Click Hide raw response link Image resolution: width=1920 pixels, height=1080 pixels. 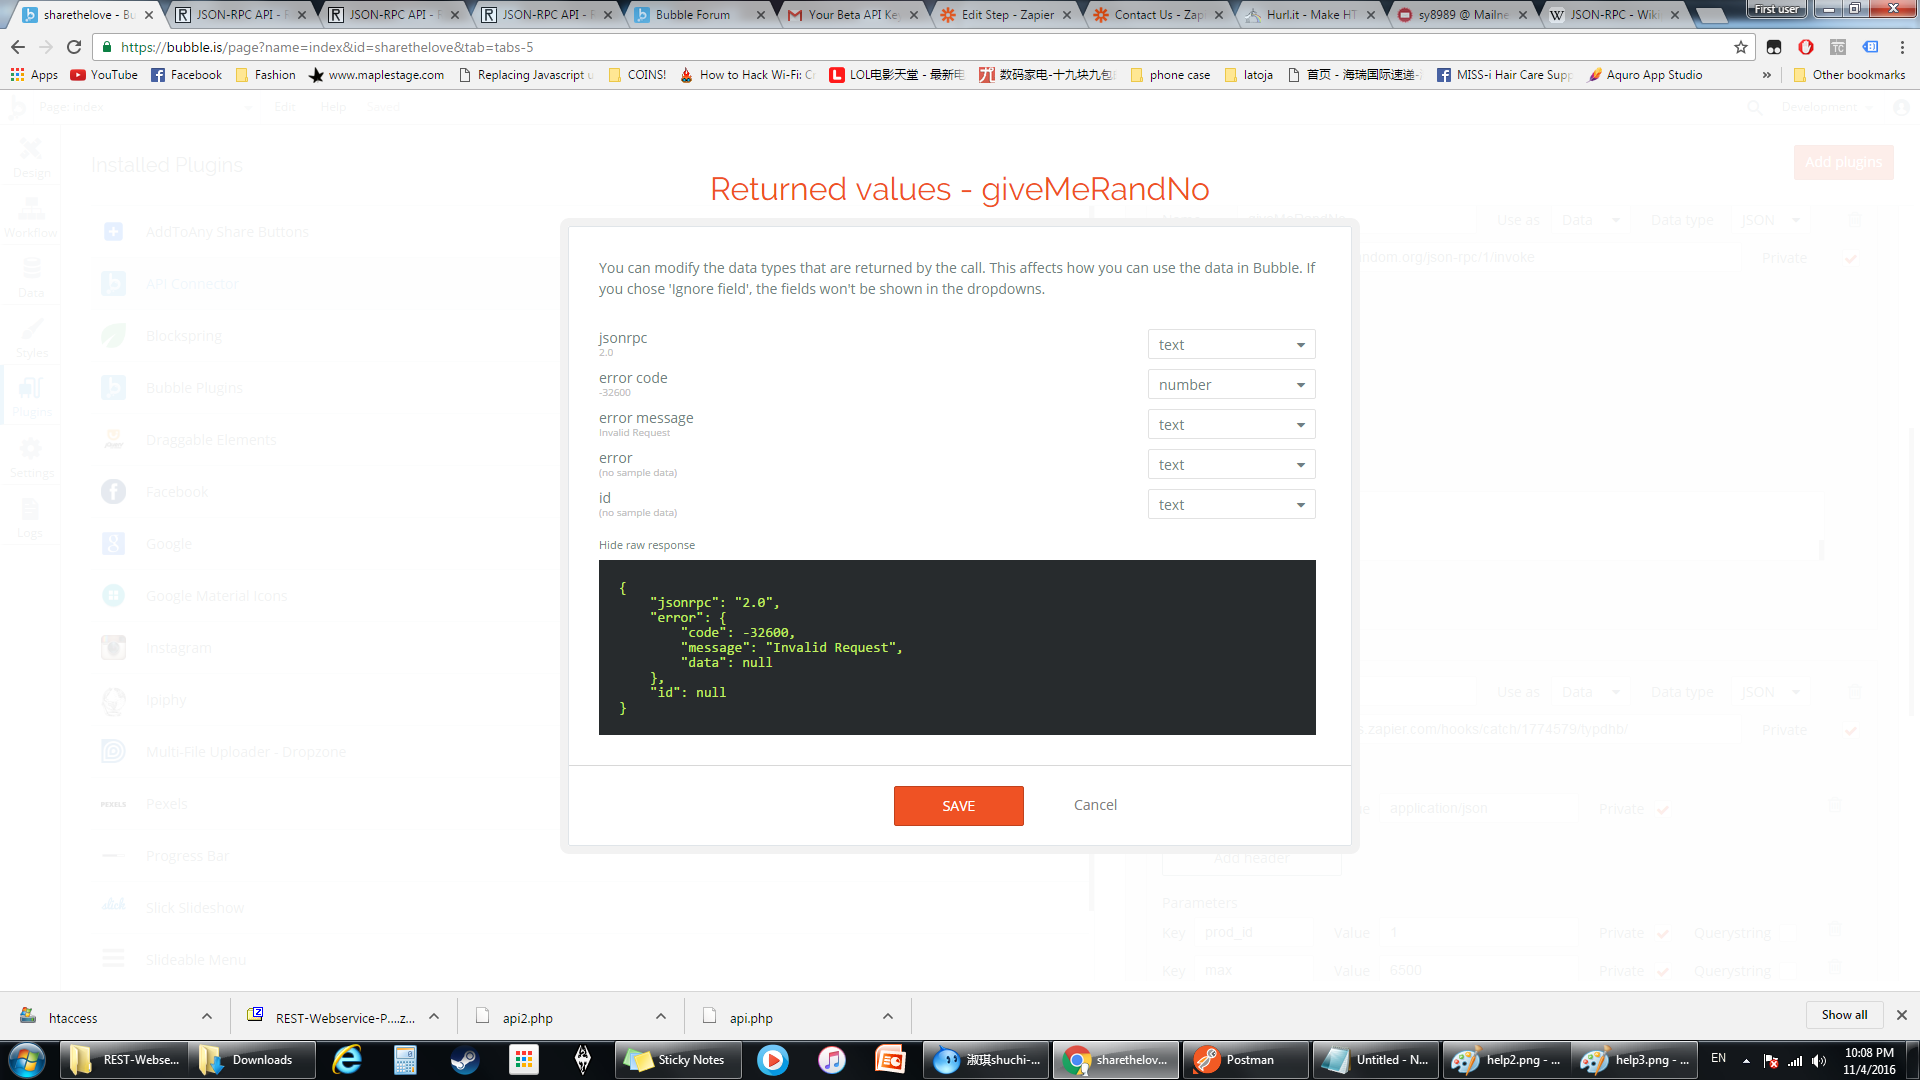[x=646, y=545]
